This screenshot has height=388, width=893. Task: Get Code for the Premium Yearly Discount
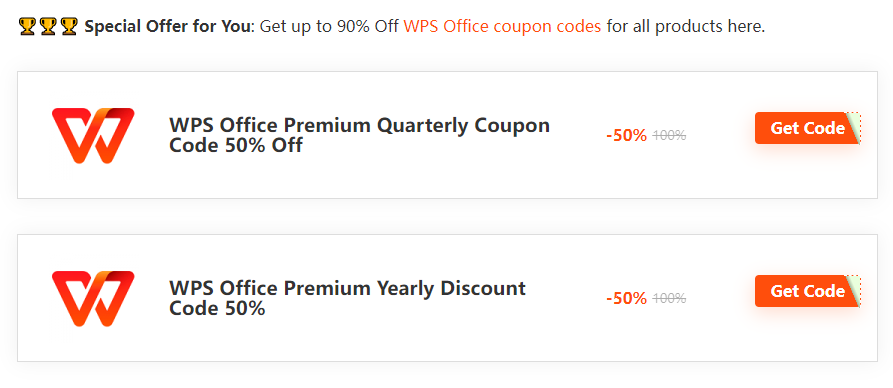point(807,291)
